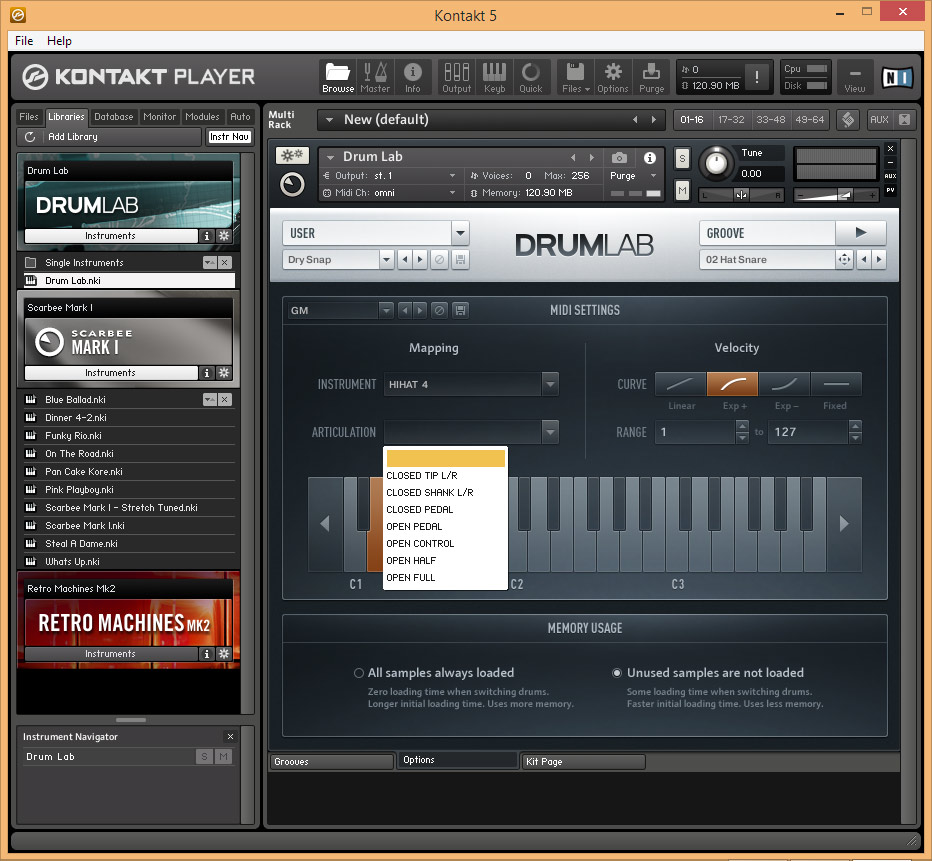Show the on-screen Keyb keyboard
The width and height of the screenshot is (932, 861).
494,77
